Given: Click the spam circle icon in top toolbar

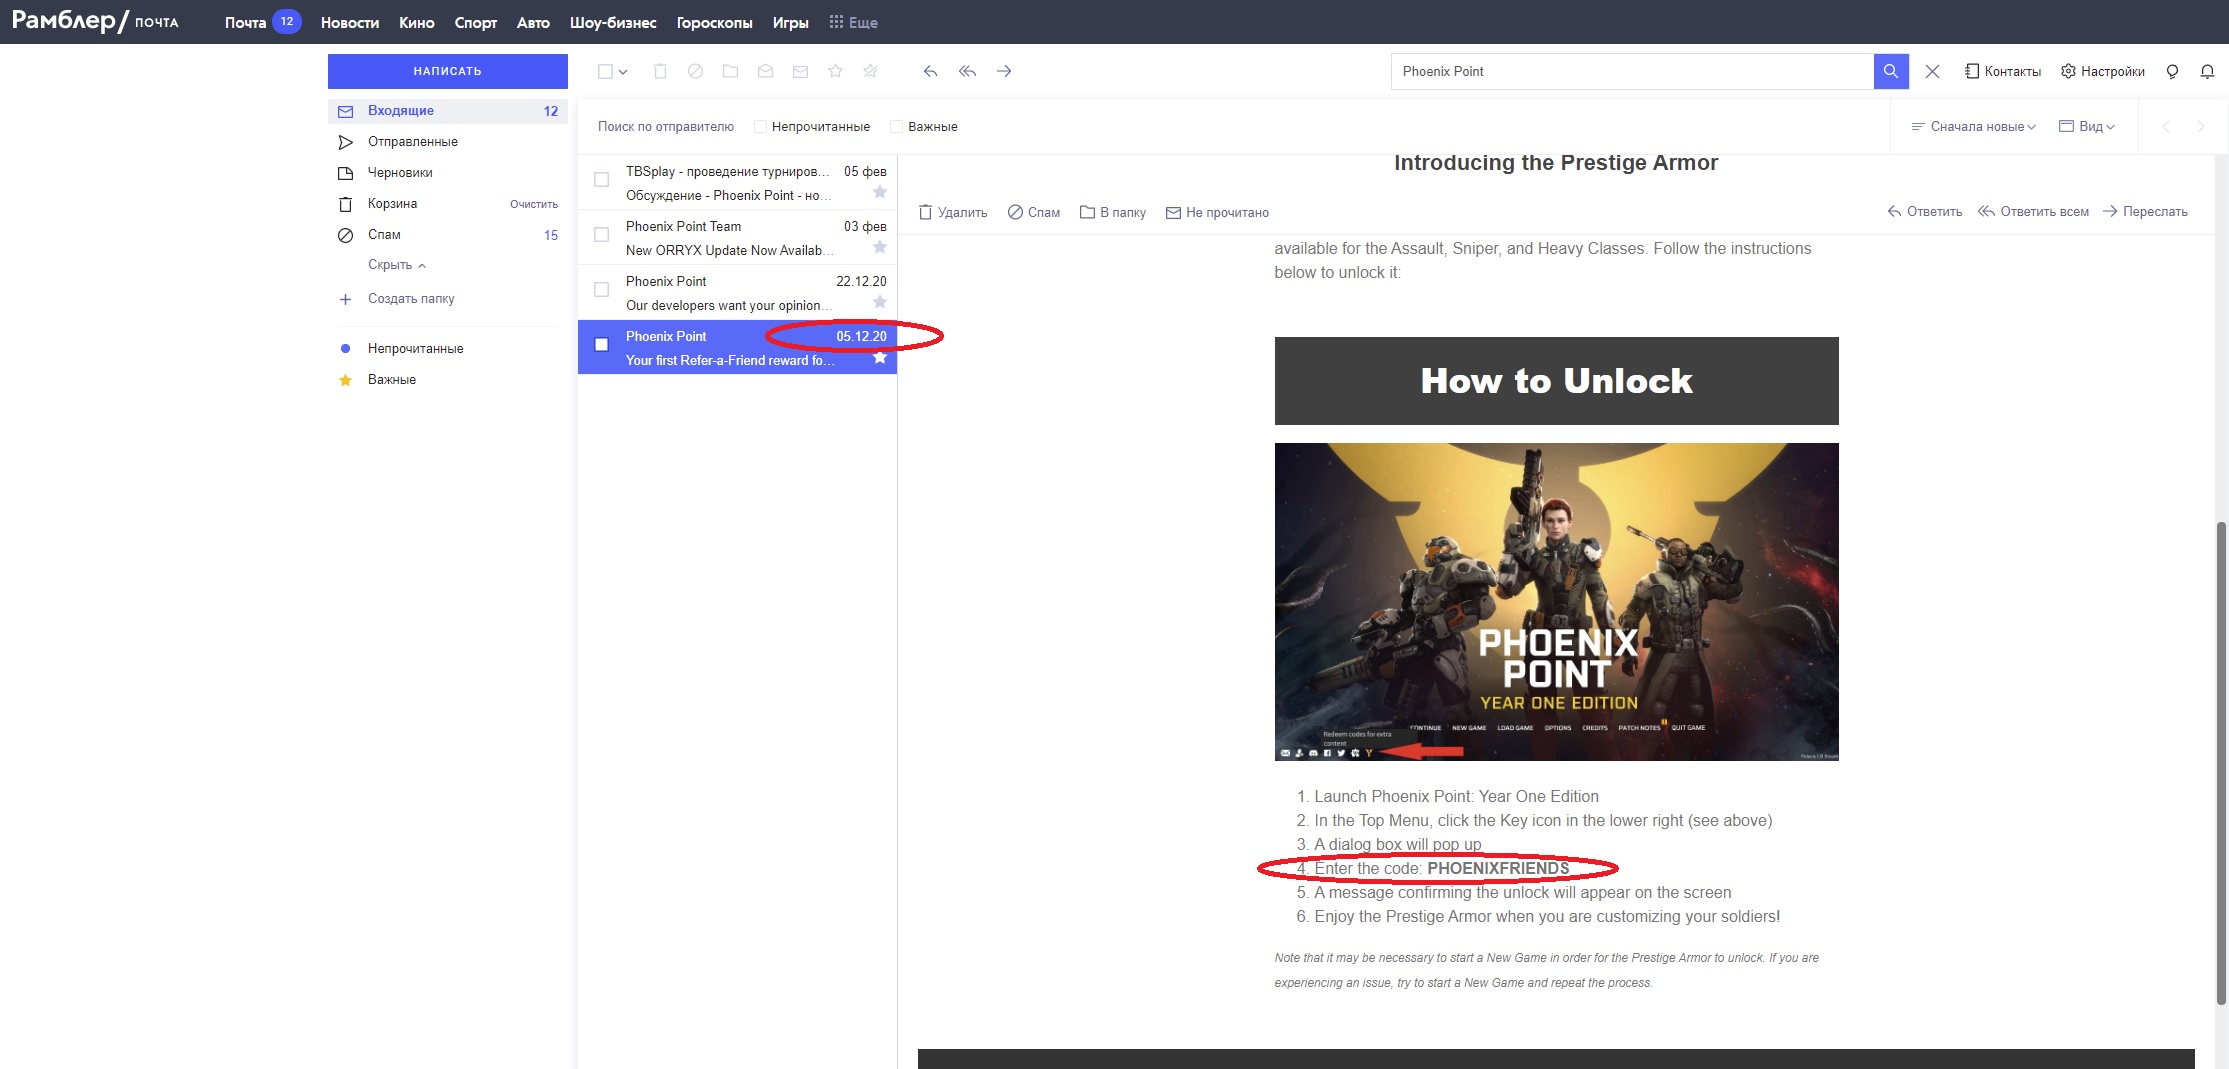Looking at the screenshot, I should [695, 71].
